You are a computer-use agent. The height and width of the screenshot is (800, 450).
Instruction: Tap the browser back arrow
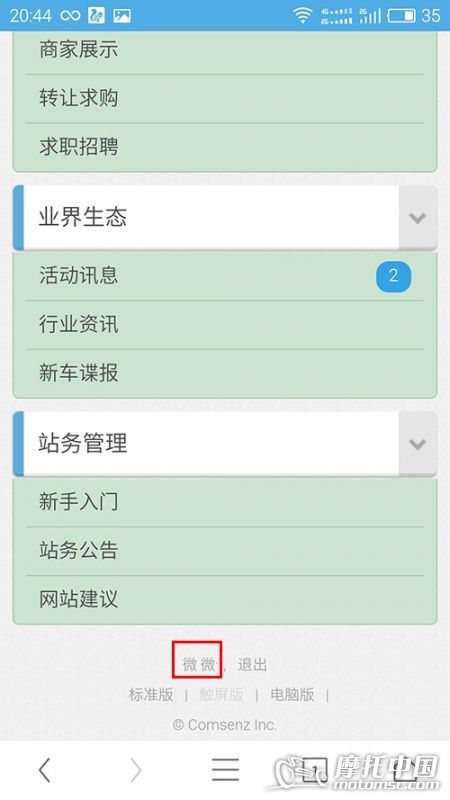click(x=45, y=770)
